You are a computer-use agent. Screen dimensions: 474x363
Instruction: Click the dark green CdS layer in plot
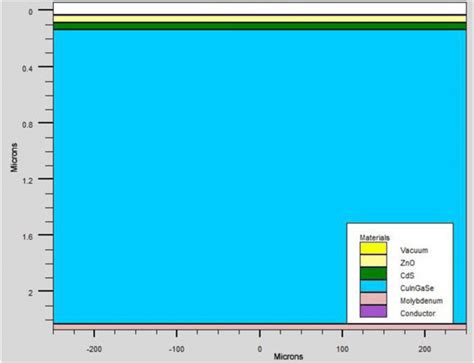[x=260, y=26]
